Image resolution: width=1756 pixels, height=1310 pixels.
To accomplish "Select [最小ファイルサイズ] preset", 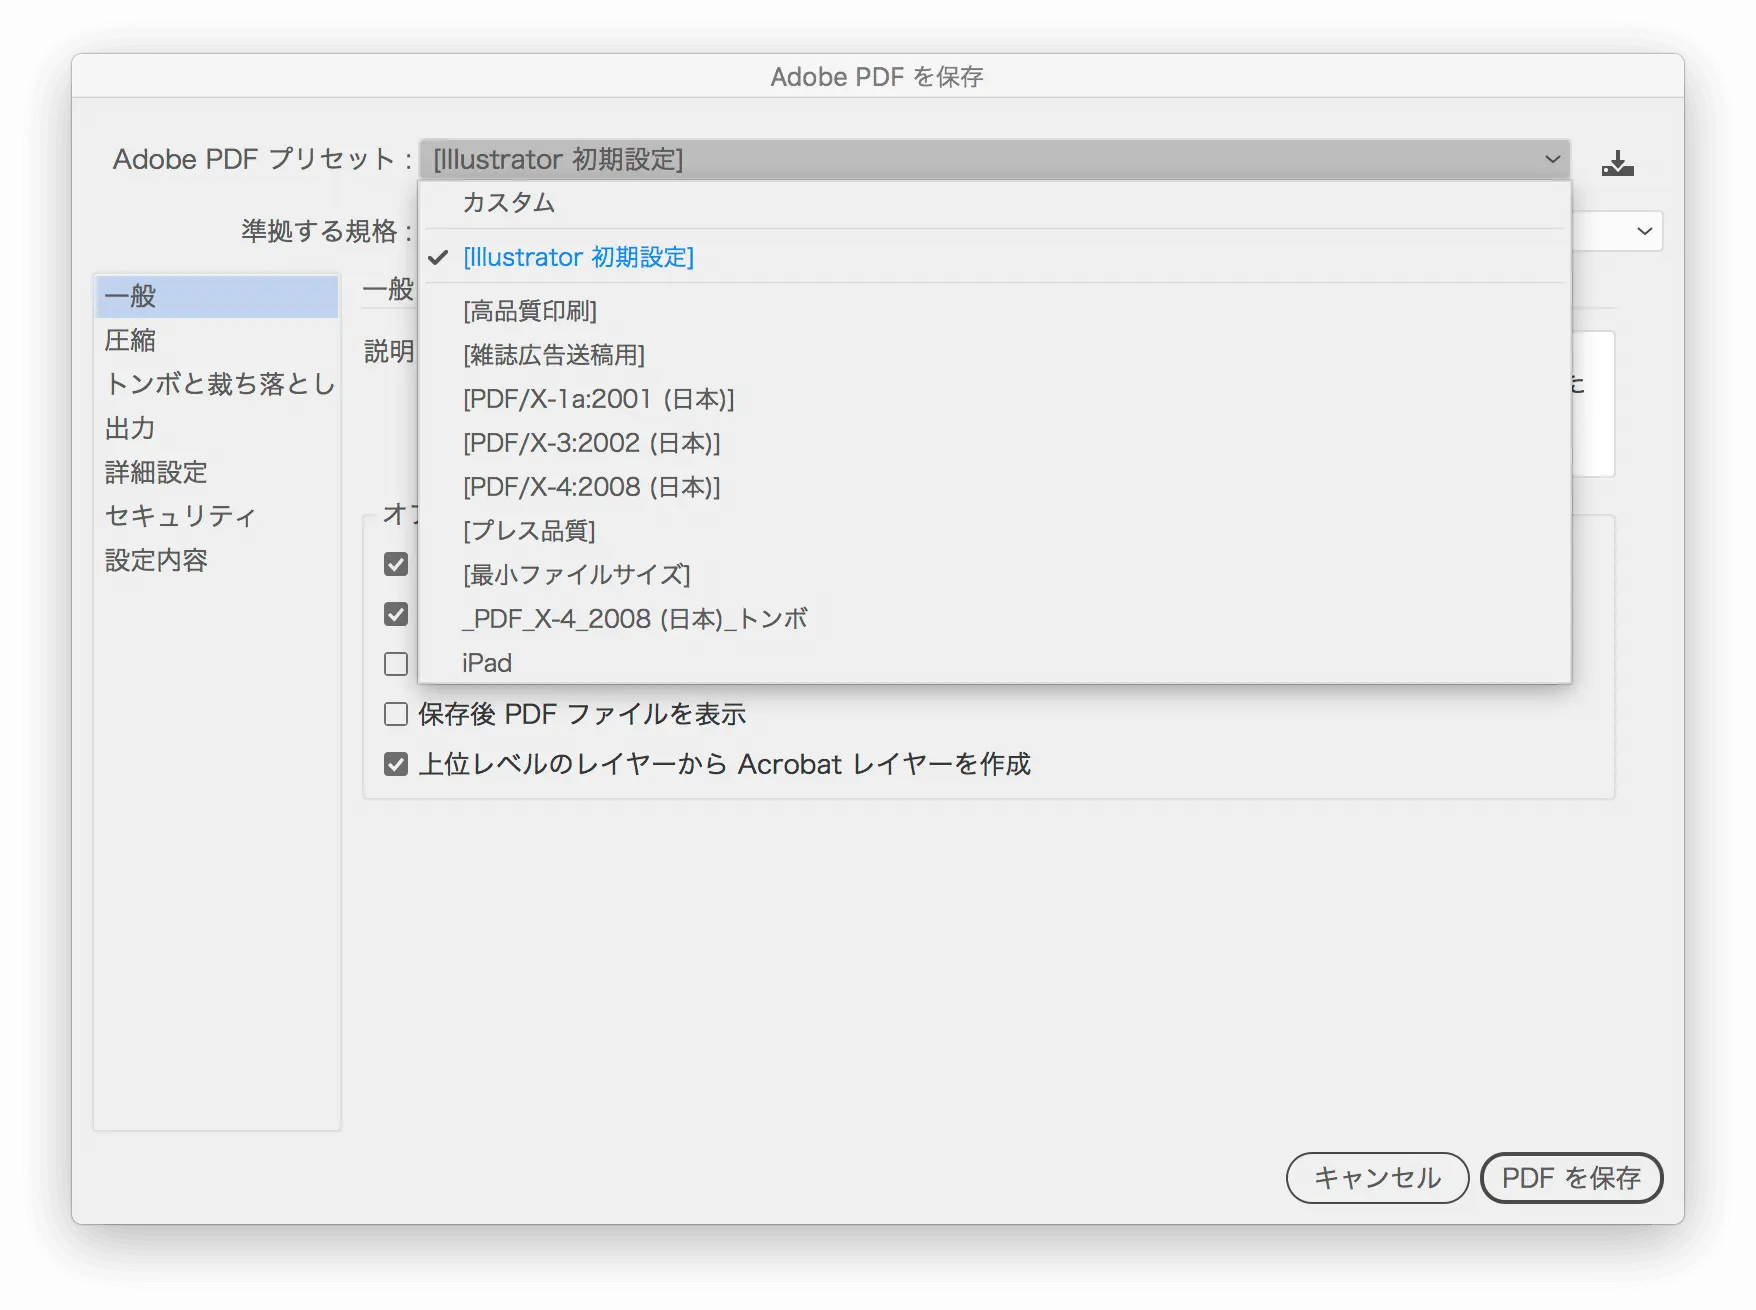I will (995, 575).
